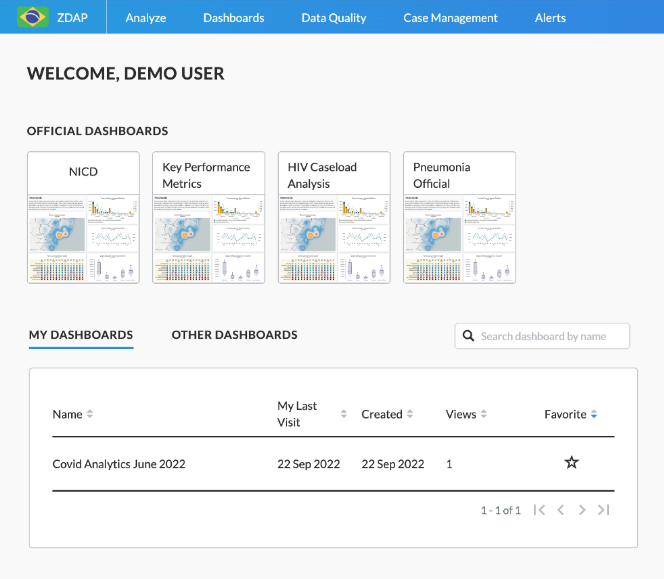Open the NICD official dashboard
The image size is (664, 579).
(83, 217)
